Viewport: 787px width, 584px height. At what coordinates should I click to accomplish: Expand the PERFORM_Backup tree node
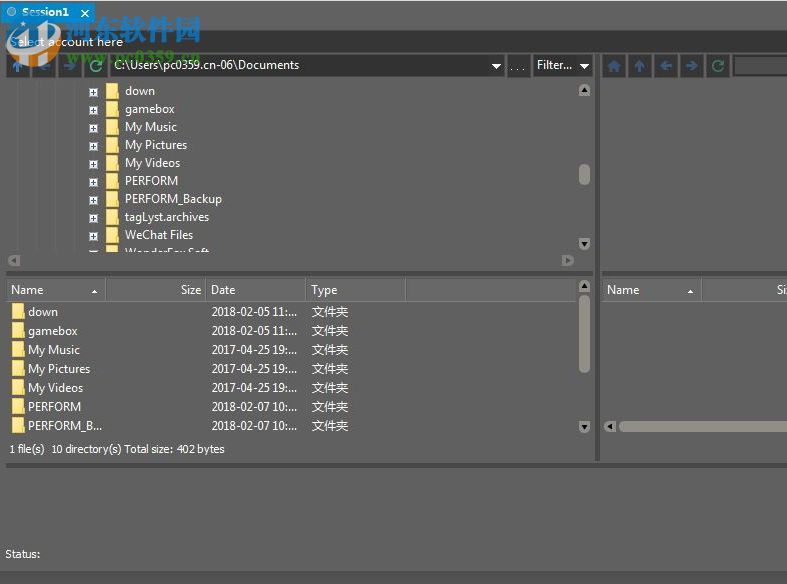[x=93, y=201]
